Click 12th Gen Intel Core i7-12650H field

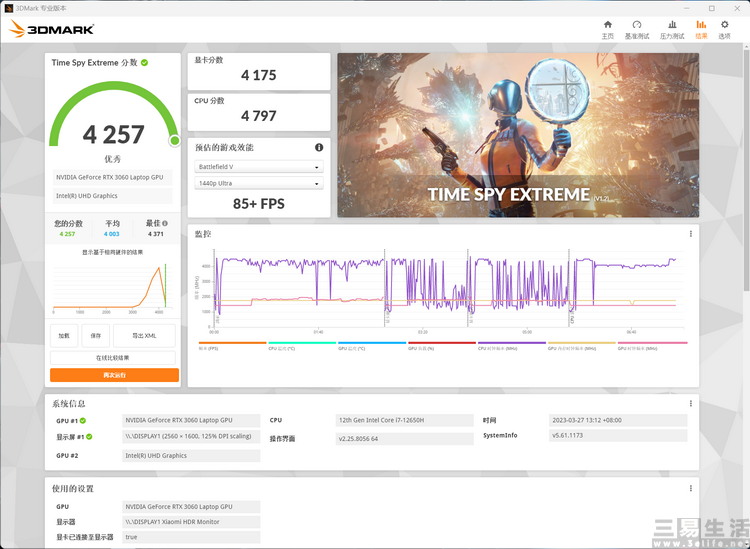[x=405, y=420]
